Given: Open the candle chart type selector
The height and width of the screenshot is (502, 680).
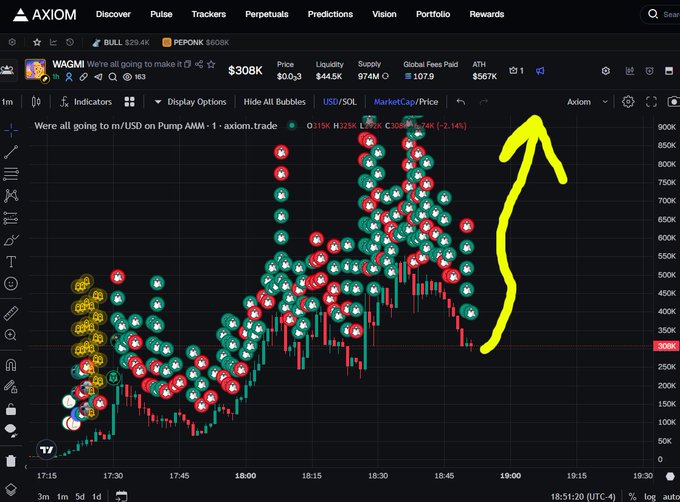Looking at the screenshot, I should pos(36,102).
